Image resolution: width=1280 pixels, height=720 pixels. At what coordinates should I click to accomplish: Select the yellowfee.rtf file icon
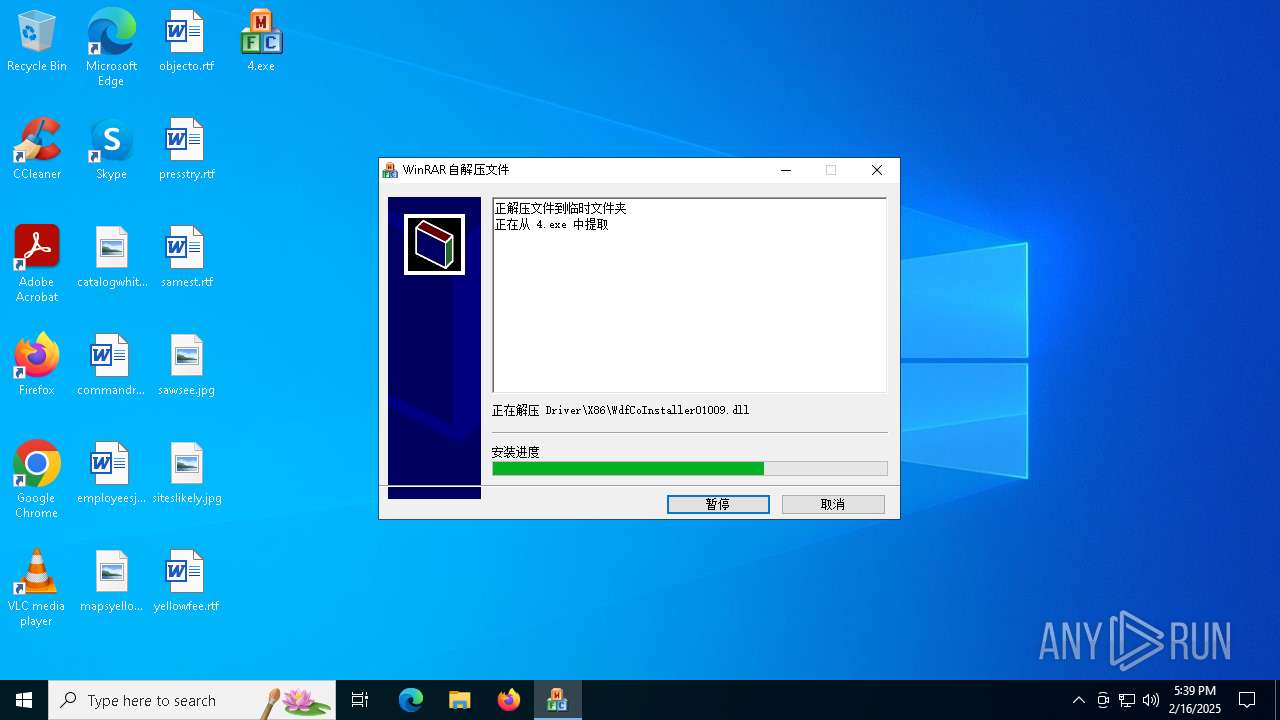point(186,581)
